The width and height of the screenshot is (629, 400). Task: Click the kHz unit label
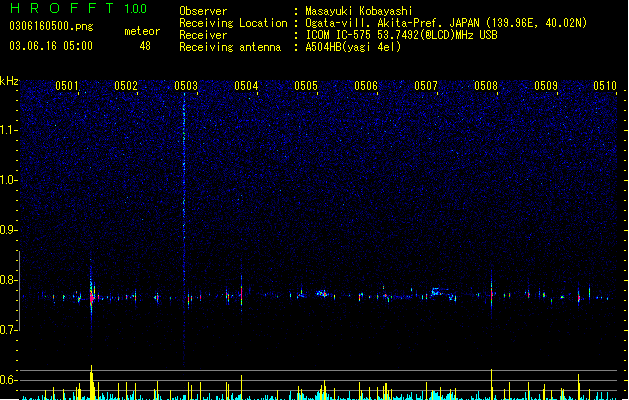[x=9, y=81]
